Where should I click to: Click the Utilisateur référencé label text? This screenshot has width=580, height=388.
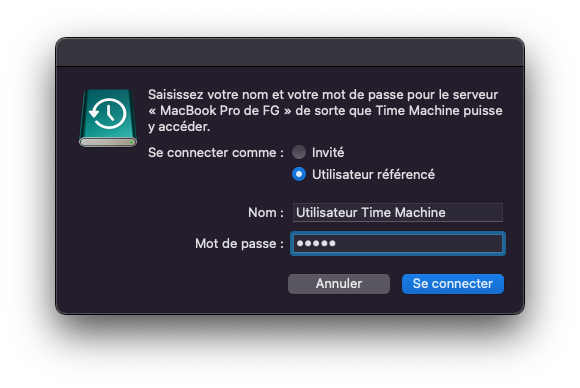click(x=373, y=174)
